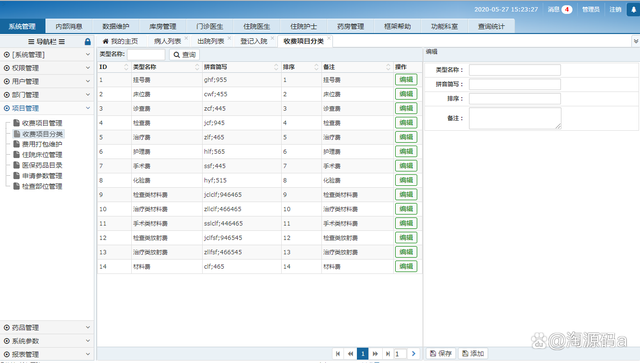Open the 数据维护 top menu
This screenshot has width=640, height=363.
[116, 26]
